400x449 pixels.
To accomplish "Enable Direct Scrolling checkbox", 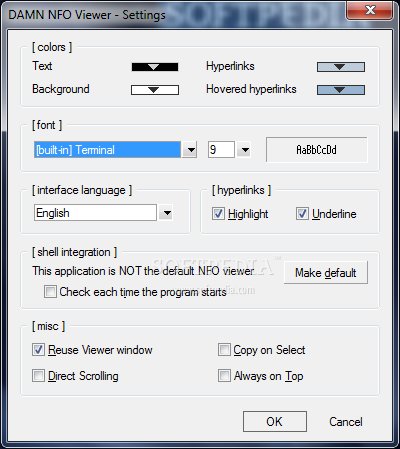I will [x=38, y=376].
